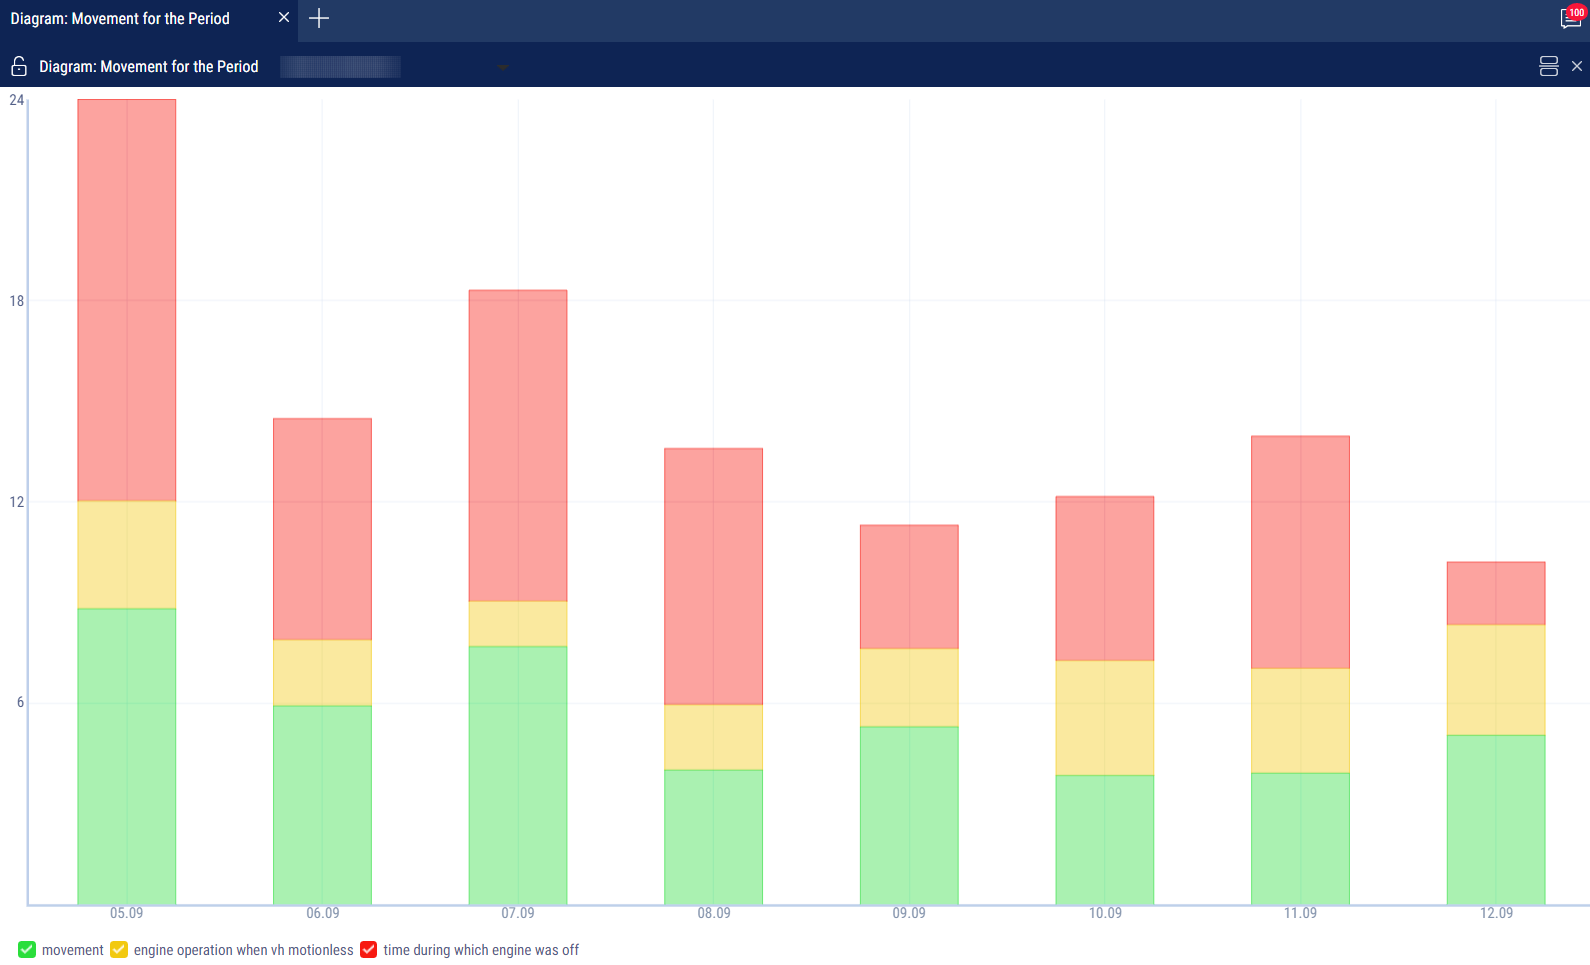Click the y-axis value 12
Viewport: 1590px width, 965px height.
(x=16, y=502)
